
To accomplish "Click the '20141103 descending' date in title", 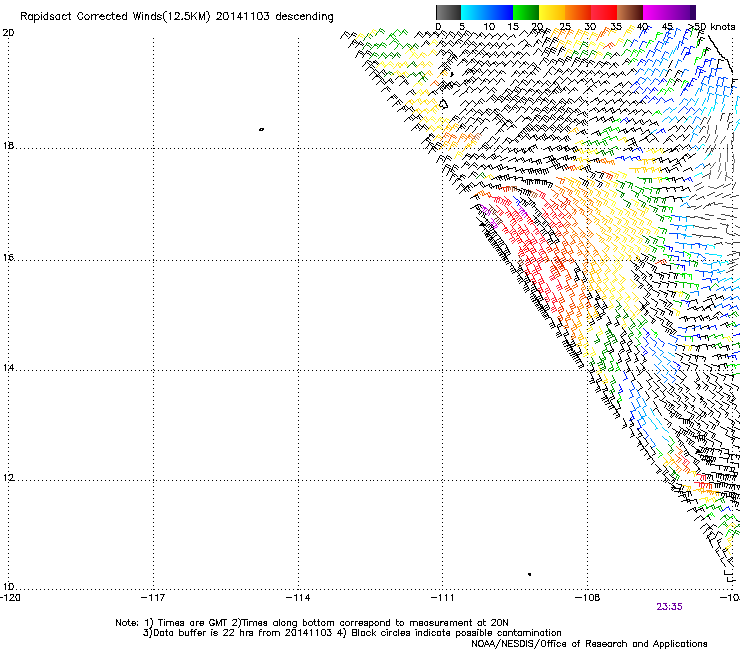I will [274, 16].
